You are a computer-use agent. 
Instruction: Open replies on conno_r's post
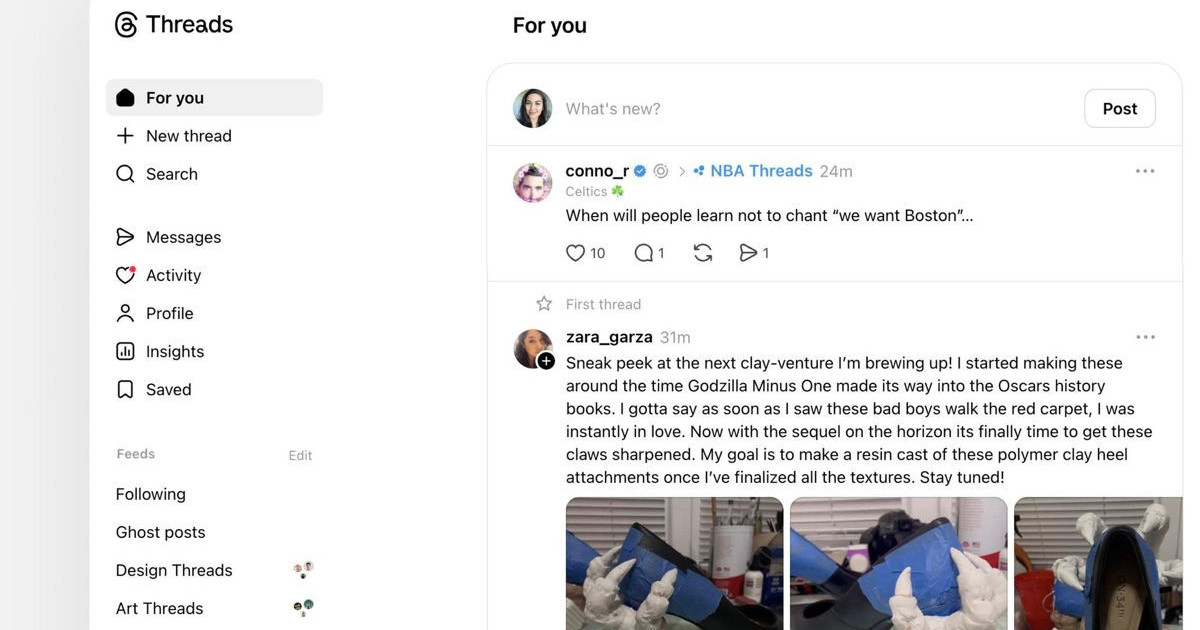pyautogui.click(x=644, y=253)
